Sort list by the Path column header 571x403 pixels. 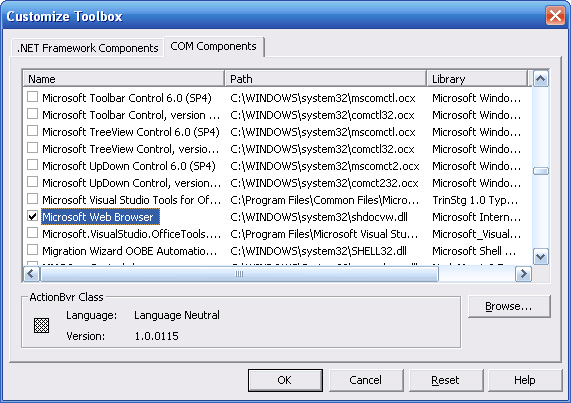[x=326, y=79]
